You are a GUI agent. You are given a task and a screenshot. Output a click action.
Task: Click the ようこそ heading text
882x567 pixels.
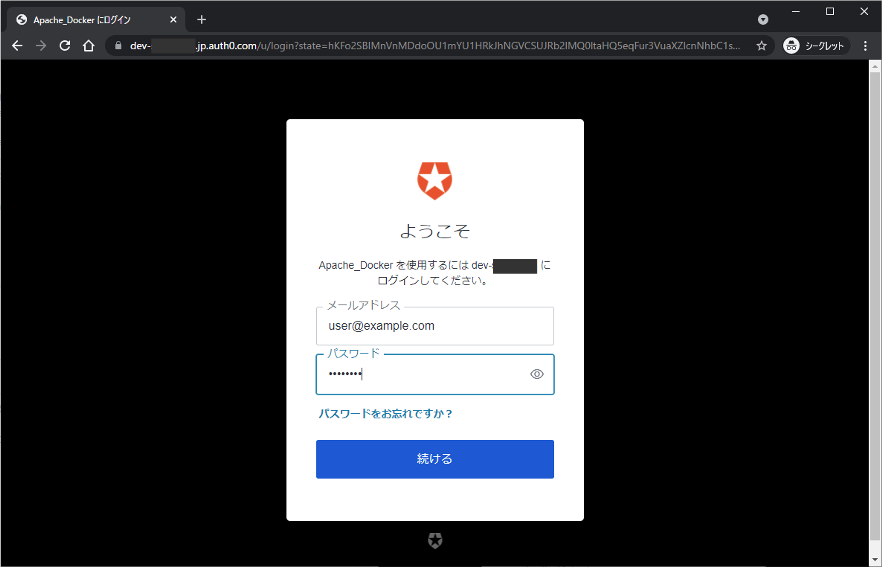[x=435, y=231]
